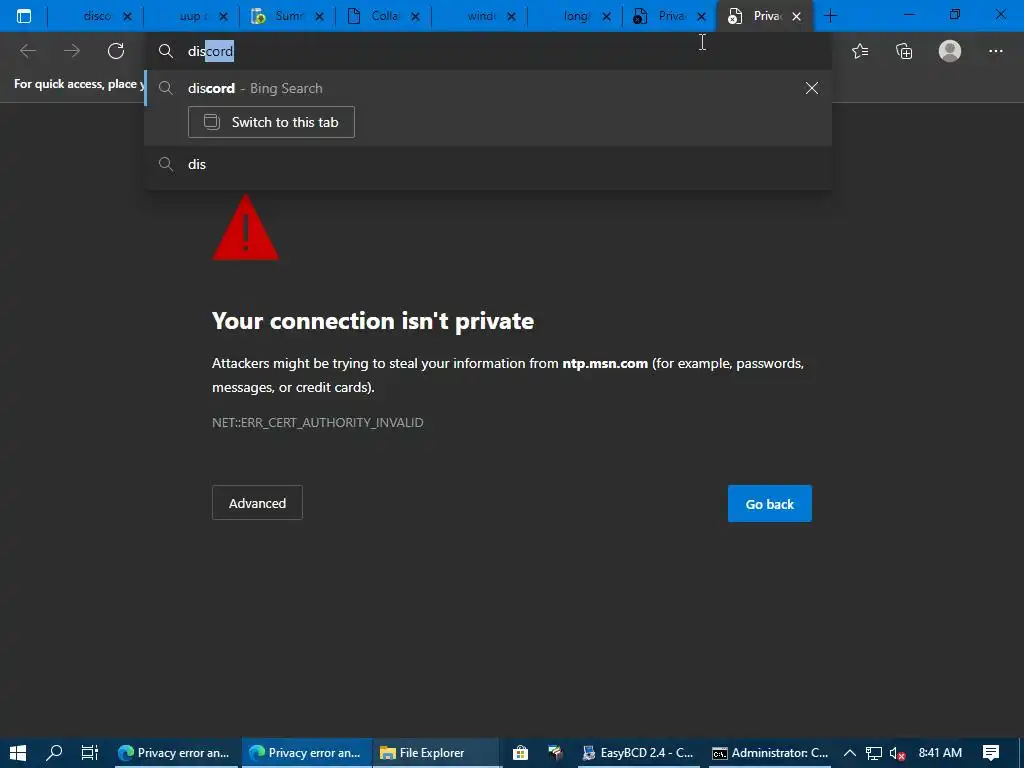The height and width of the screenshot is (768, 1024).
Task: Close the 'windo' tab
Action: (x=511, y=17)
